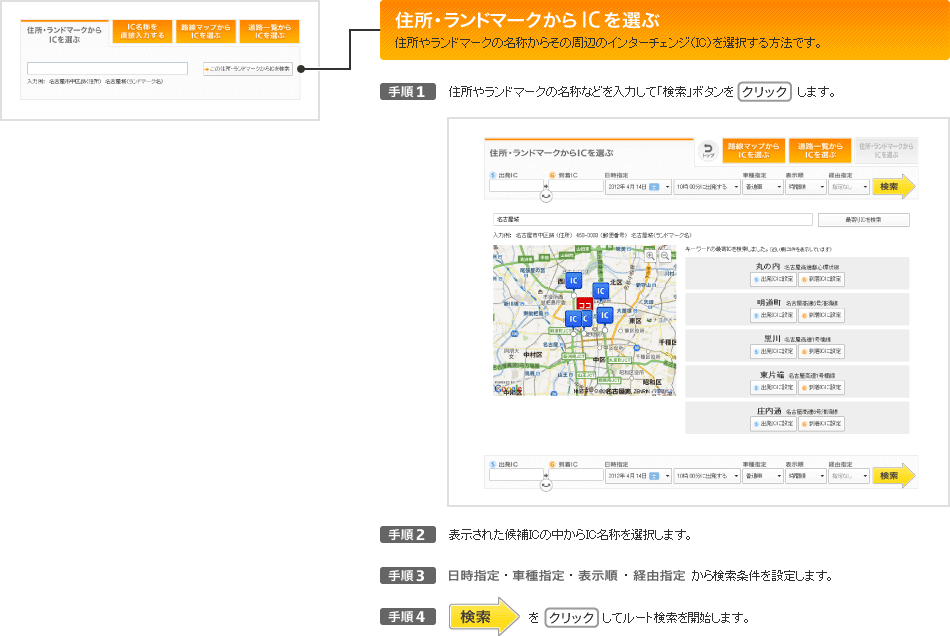Set 丸の内 as 出発IC
Screen dimensions: 950x636
point(773,279)
